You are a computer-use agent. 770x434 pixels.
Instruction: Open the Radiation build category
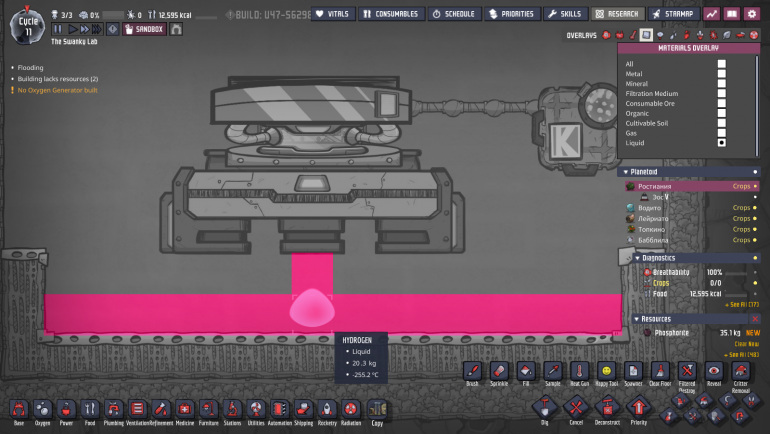point(351,412)
